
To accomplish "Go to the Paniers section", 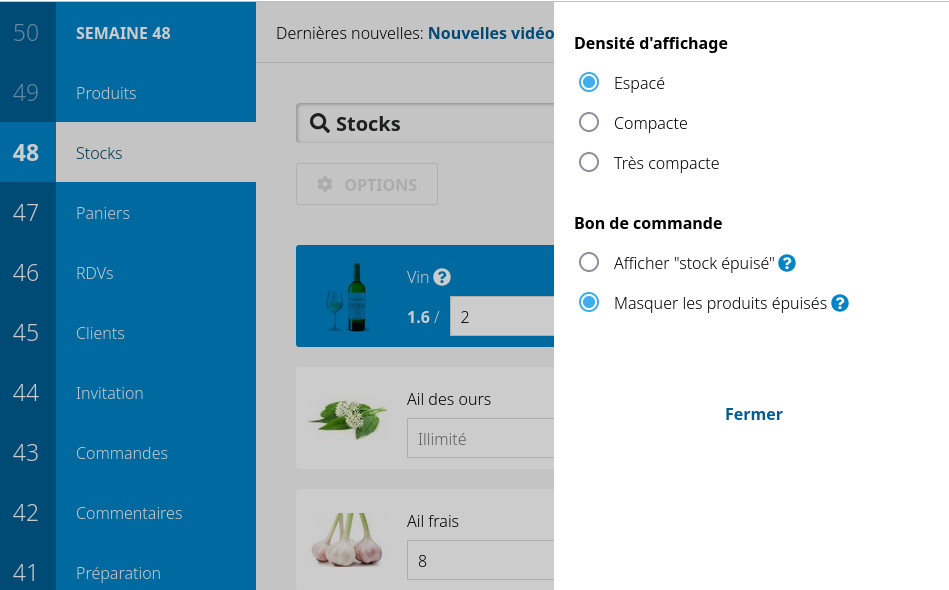I will 103,213.
